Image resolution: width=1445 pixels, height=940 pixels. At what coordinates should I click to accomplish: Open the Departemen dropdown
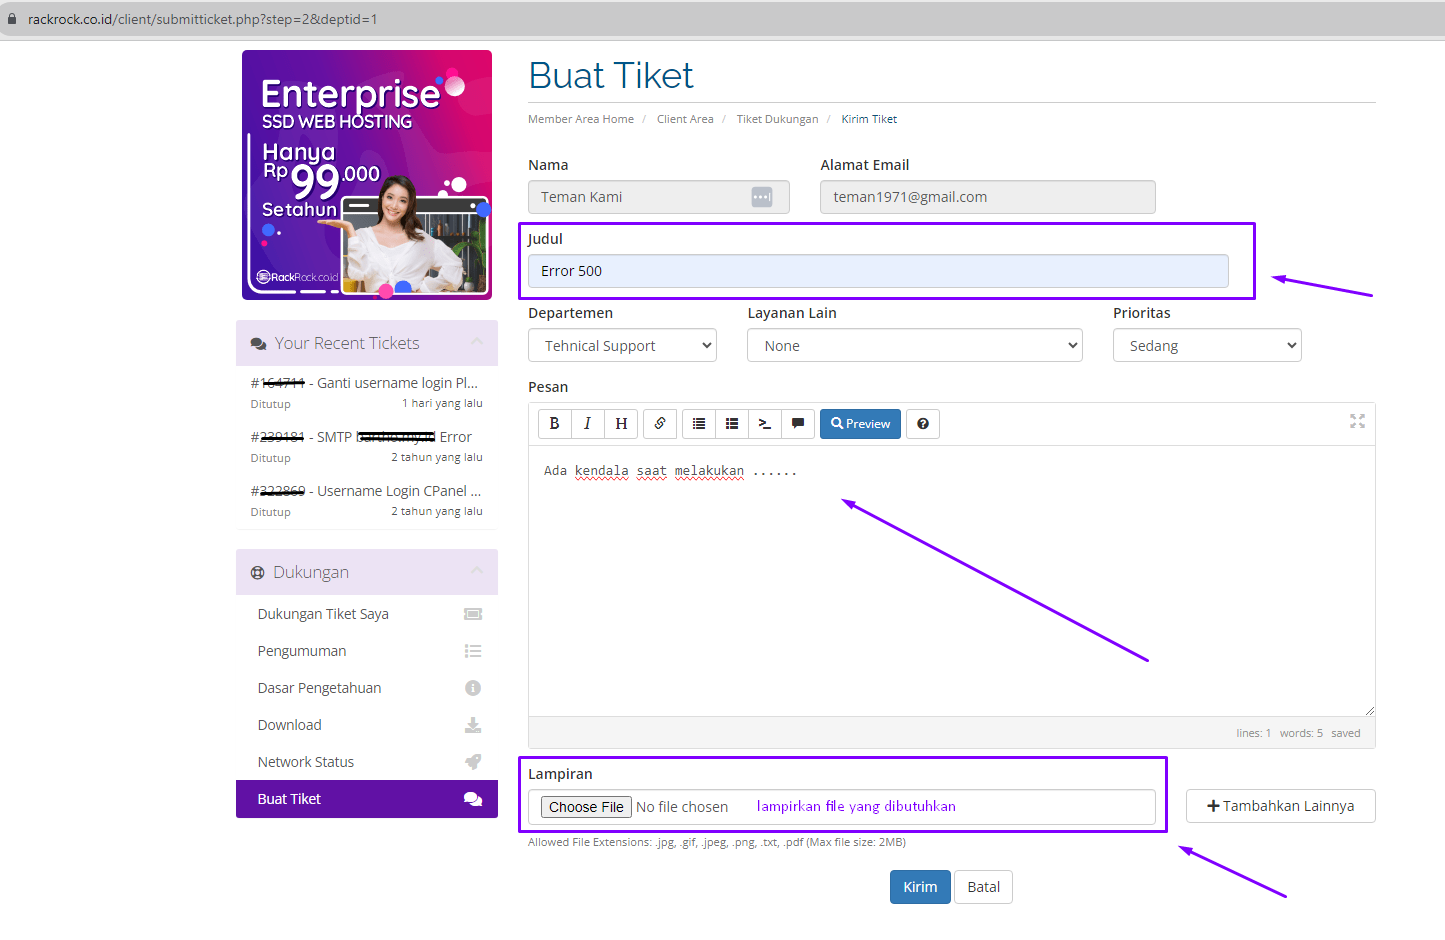(x=622, y=346)
